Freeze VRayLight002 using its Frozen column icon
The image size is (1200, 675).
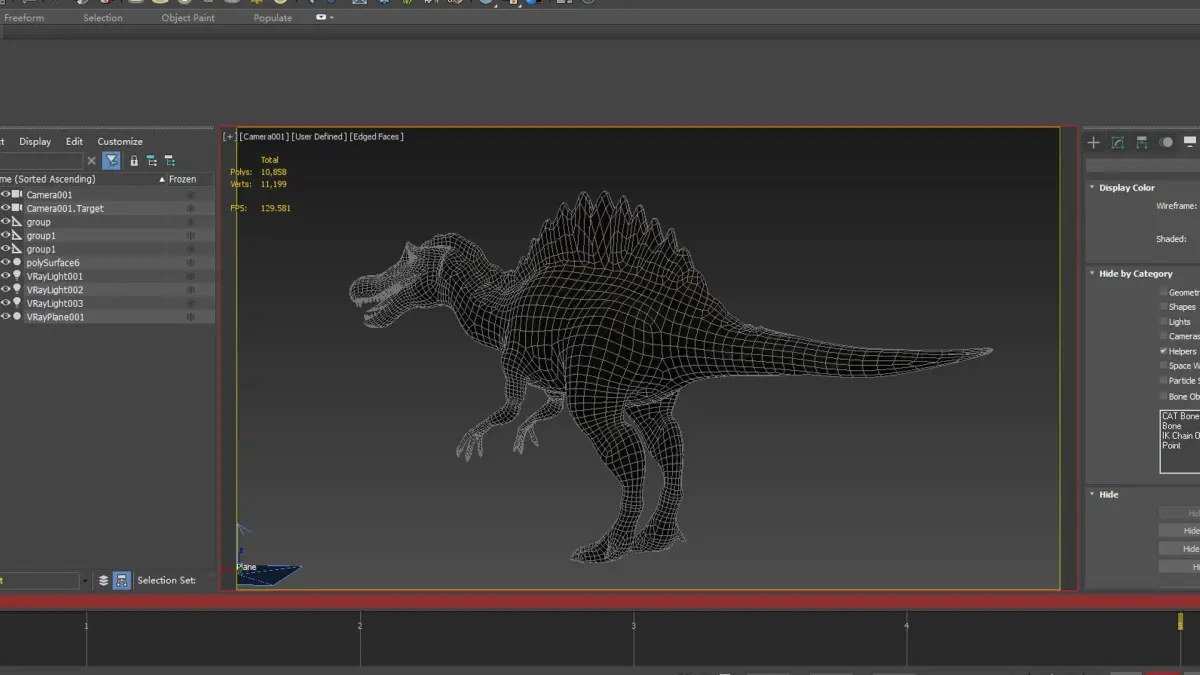(x=190, y=289)
